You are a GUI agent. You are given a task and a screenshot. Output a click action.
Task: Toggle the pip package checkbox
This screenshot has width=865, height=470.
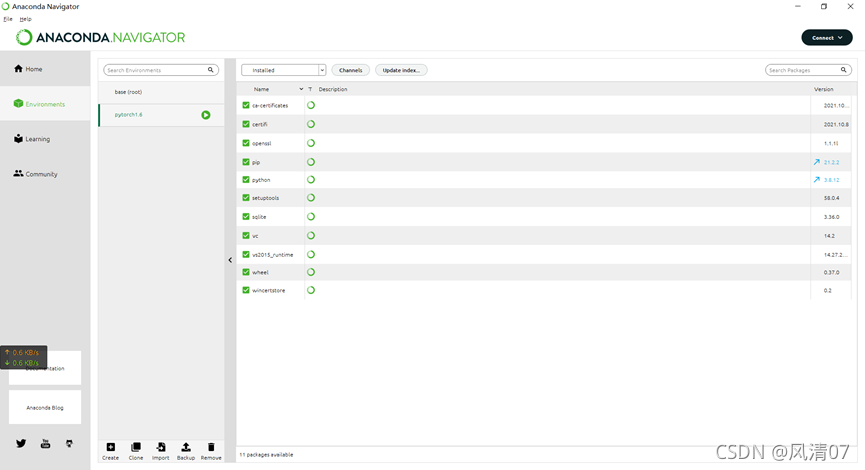click(246, 162)
